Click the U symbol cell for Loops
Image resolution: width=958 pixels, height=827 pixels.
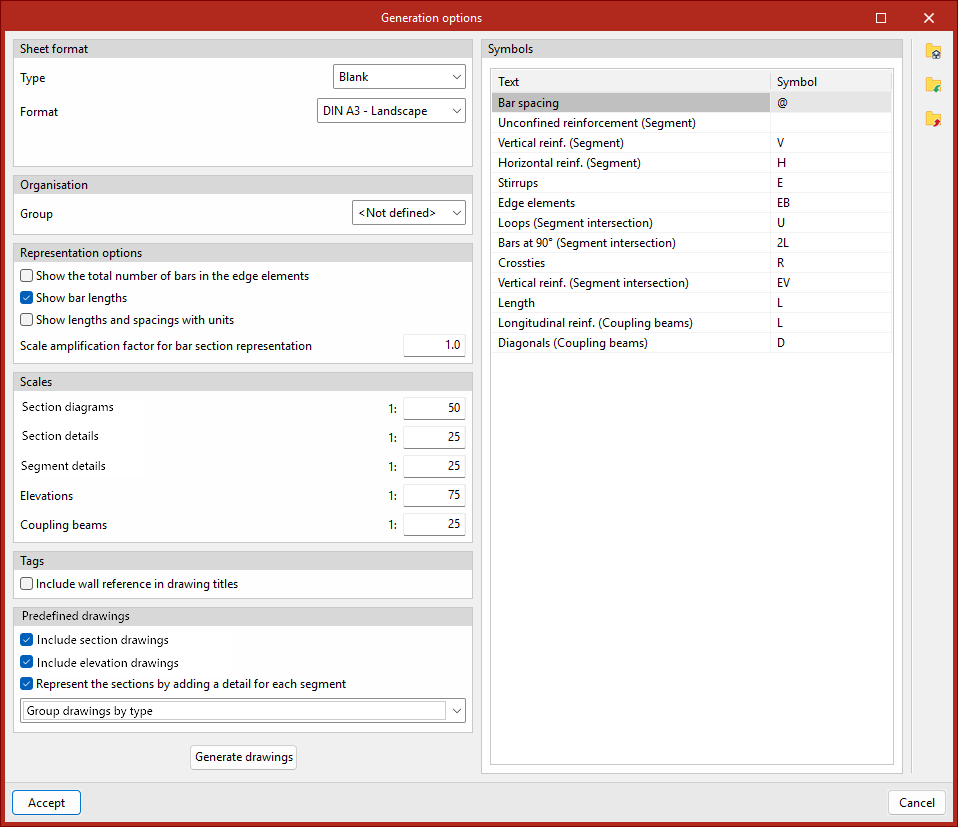coord(831,223)
